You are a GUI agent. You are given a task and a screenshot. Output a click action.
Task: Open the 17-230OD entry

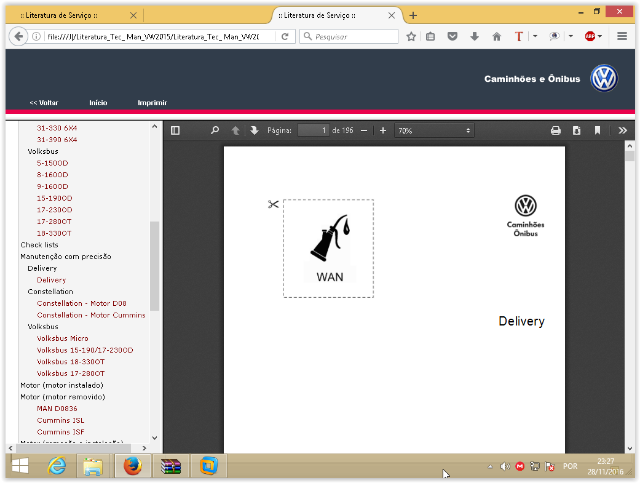click(x=54, y=210)
